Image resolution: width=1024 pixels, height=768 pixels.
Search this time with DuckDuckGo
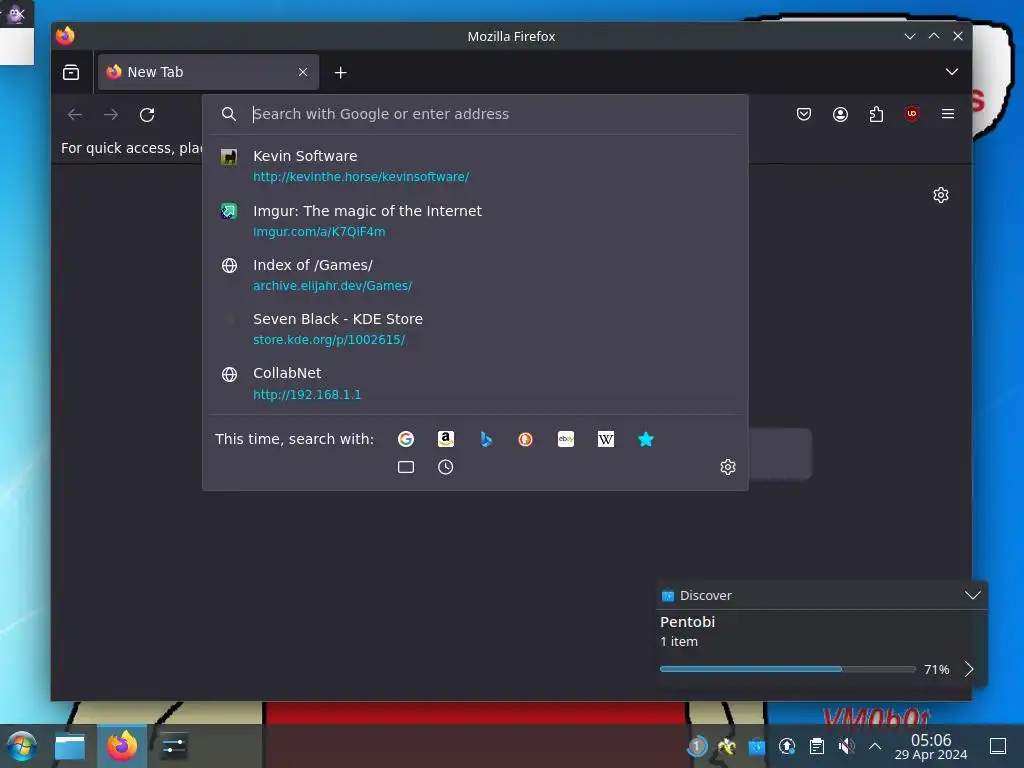point(525,440)
